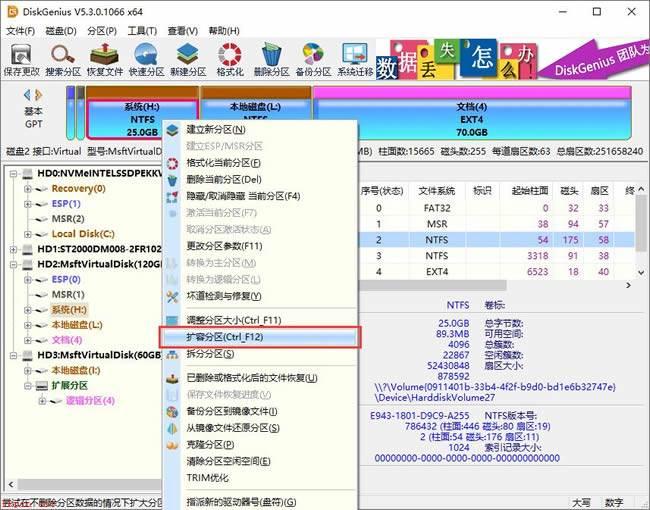Select the FAT32 row in partition table
The image size is (650, 510).
[496, 209]
